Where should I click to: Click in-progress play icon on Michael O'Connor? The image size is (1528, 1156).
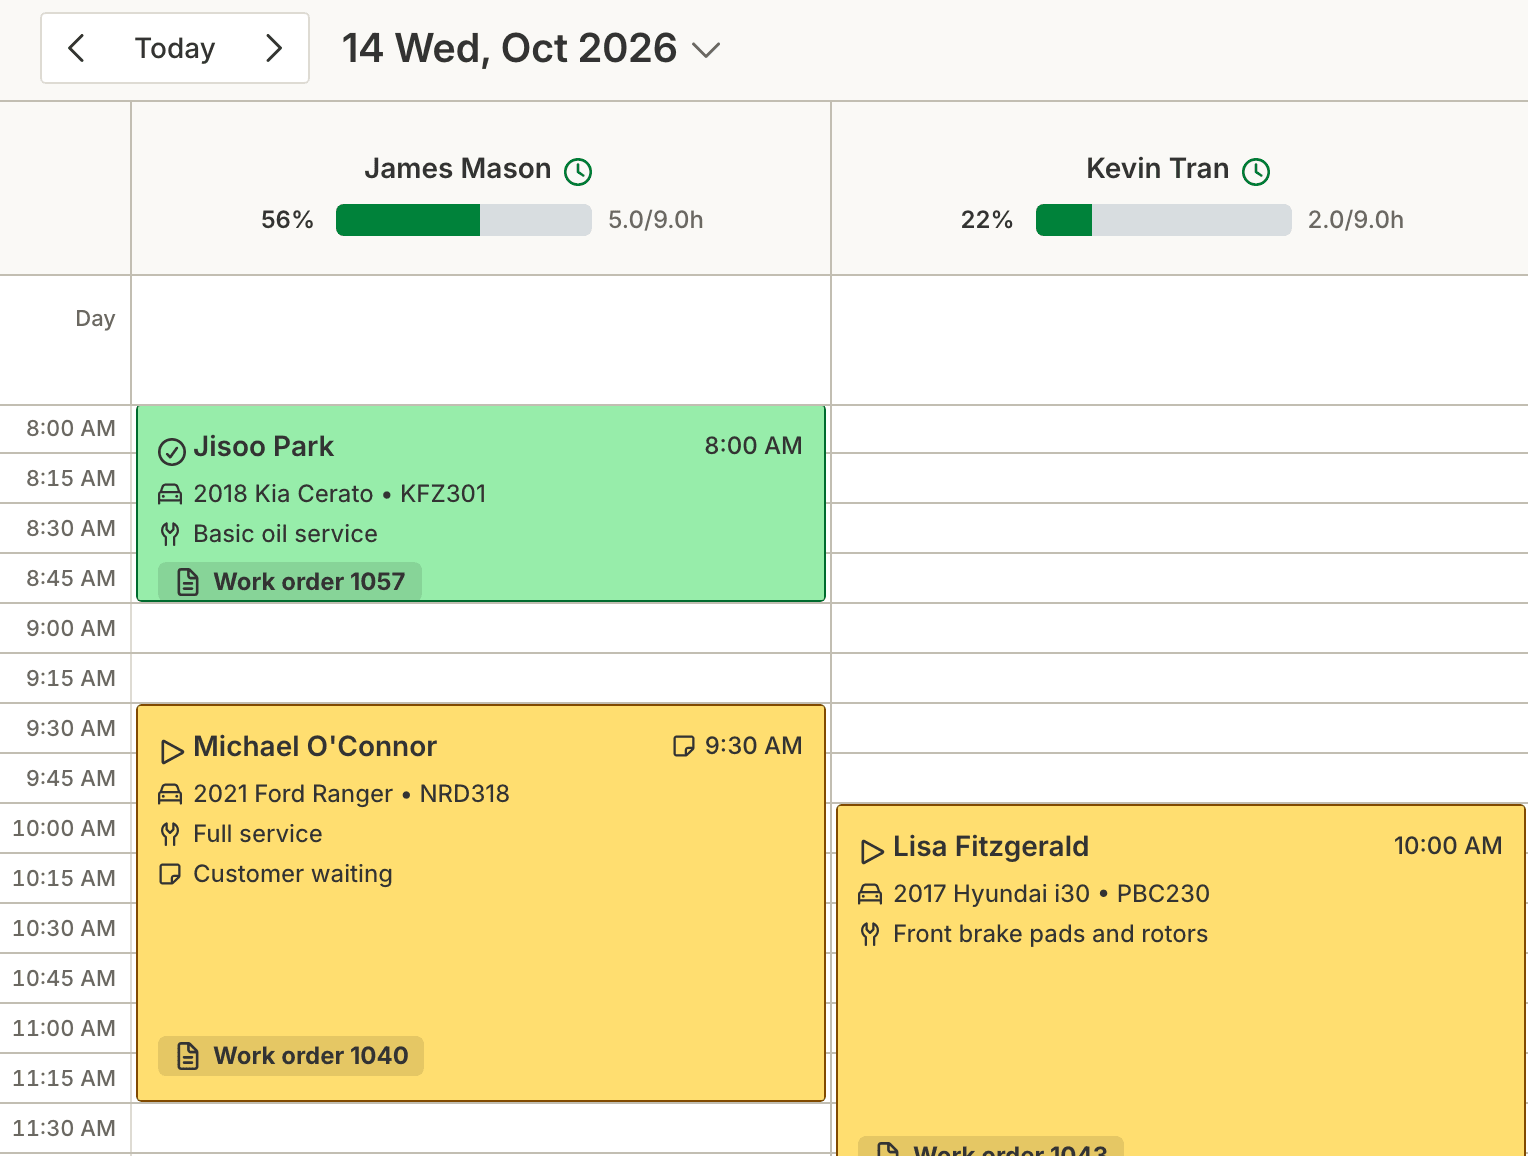tap(172, 751)
